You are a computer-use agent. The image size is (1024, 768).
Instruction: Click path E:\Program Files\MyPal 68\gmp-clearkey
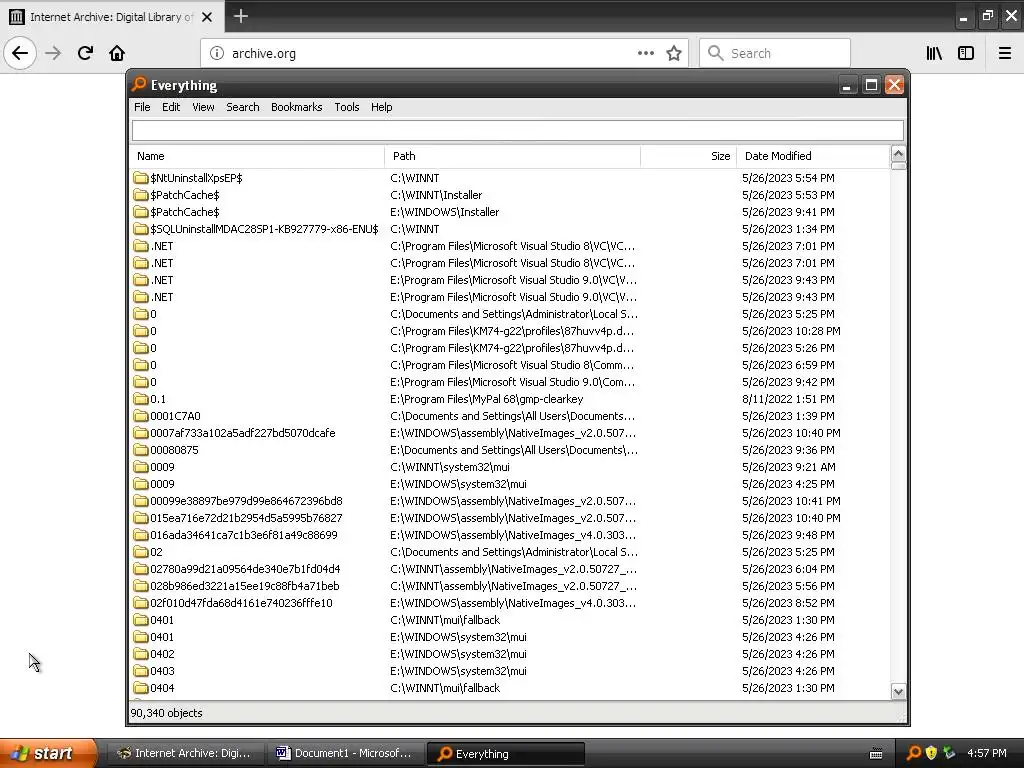pos(487,399)
